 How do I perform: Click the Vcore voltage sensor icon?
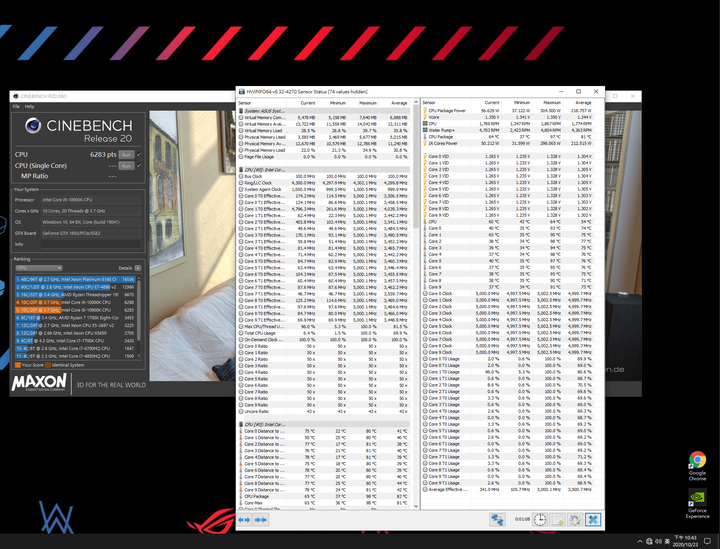[425, 117]
